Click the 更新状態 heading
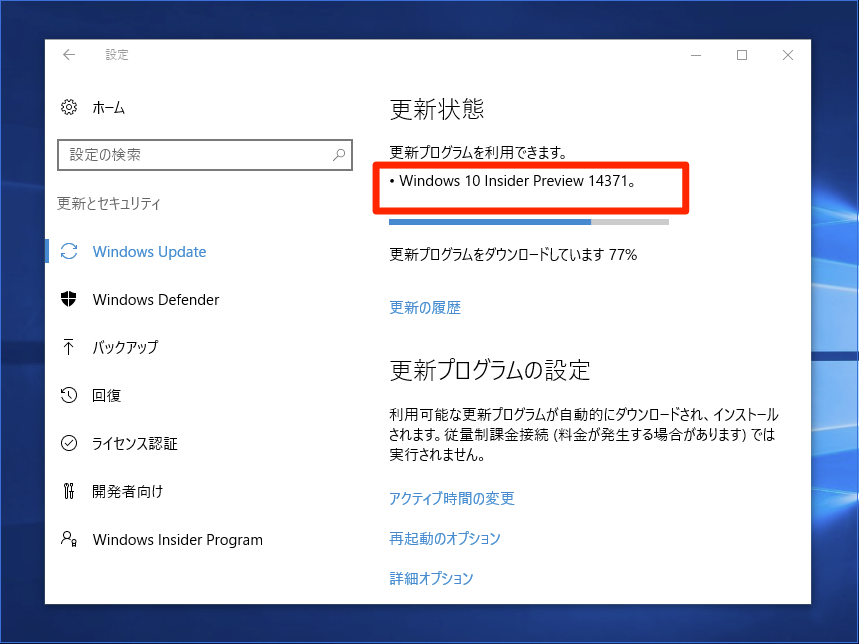Viewport: 859px width, 644px height. click(x=437, y=109)
